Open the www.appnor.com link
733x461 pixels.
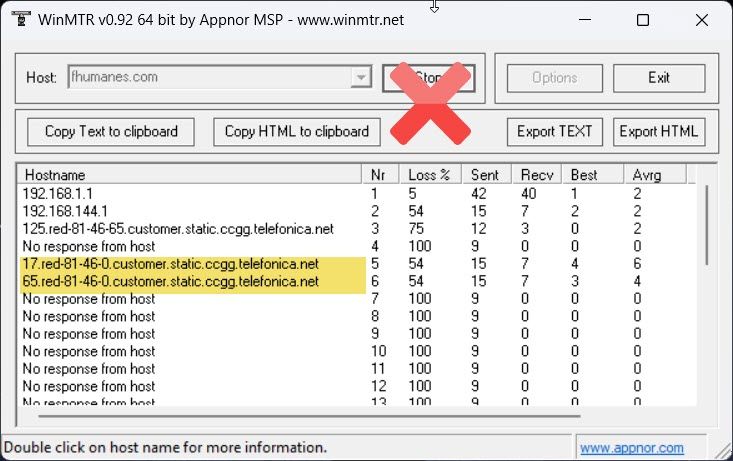(631, 448)
